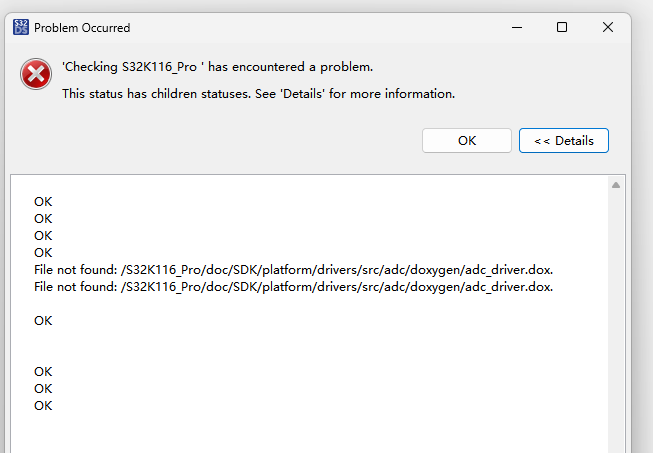Close the Problem Occurred dialog
The image size is (653, 453).
point(608,28)
